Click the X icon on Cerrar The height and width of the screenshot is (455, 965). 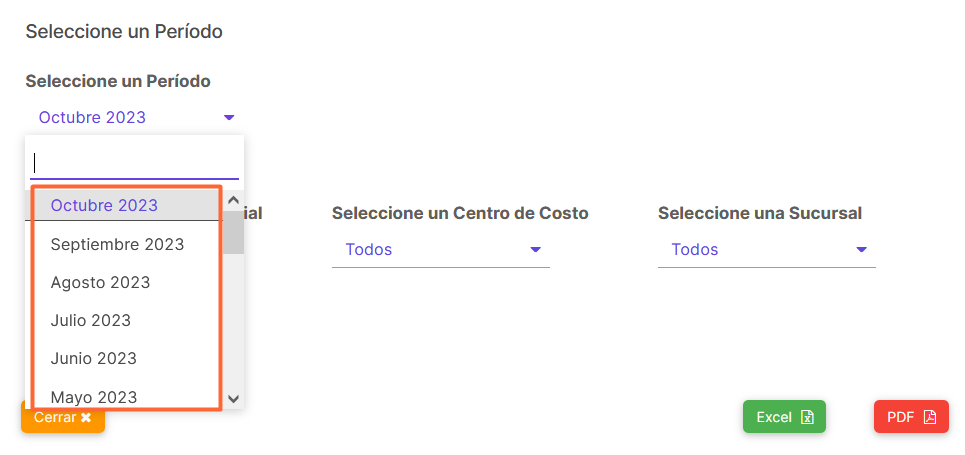tap(86, 417)
